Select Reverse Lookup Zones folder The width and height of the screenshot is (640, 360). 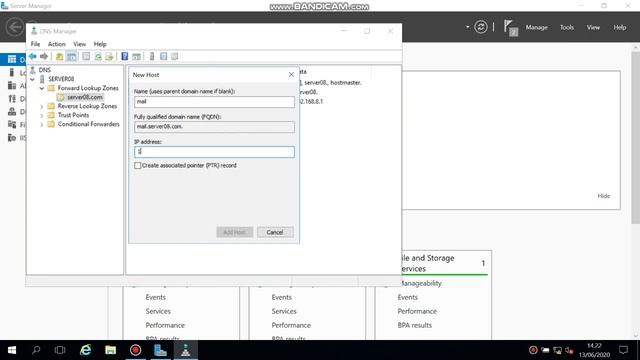tap(87, 106)
